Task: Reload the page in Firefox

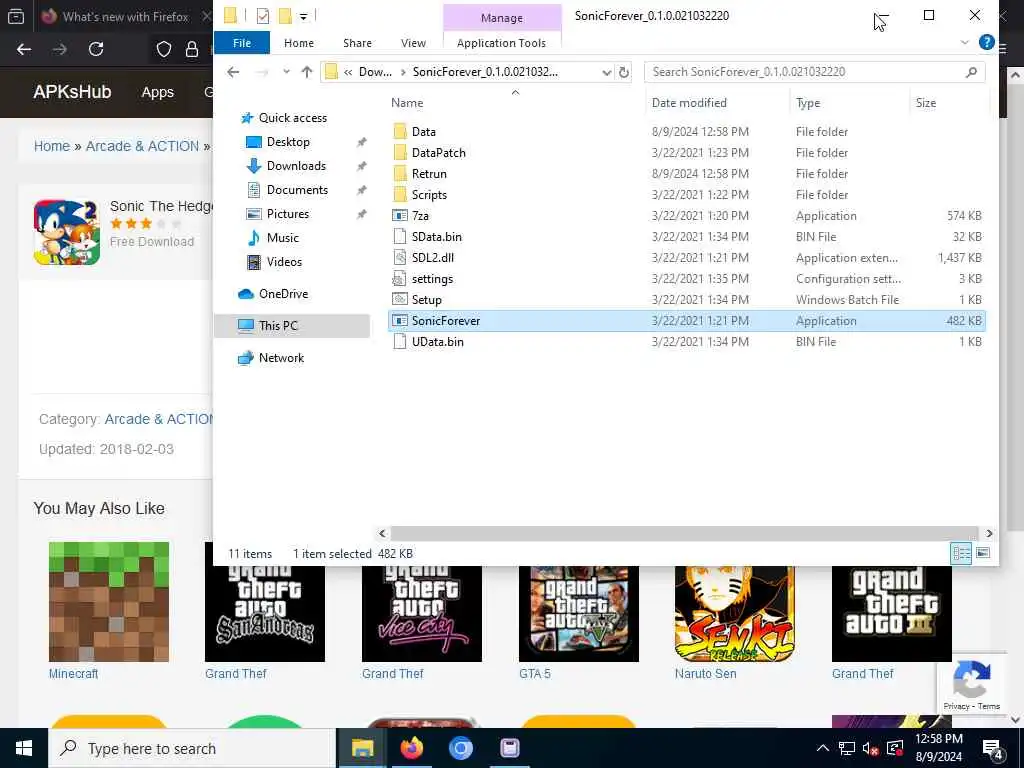Action: tap(96, 49)
